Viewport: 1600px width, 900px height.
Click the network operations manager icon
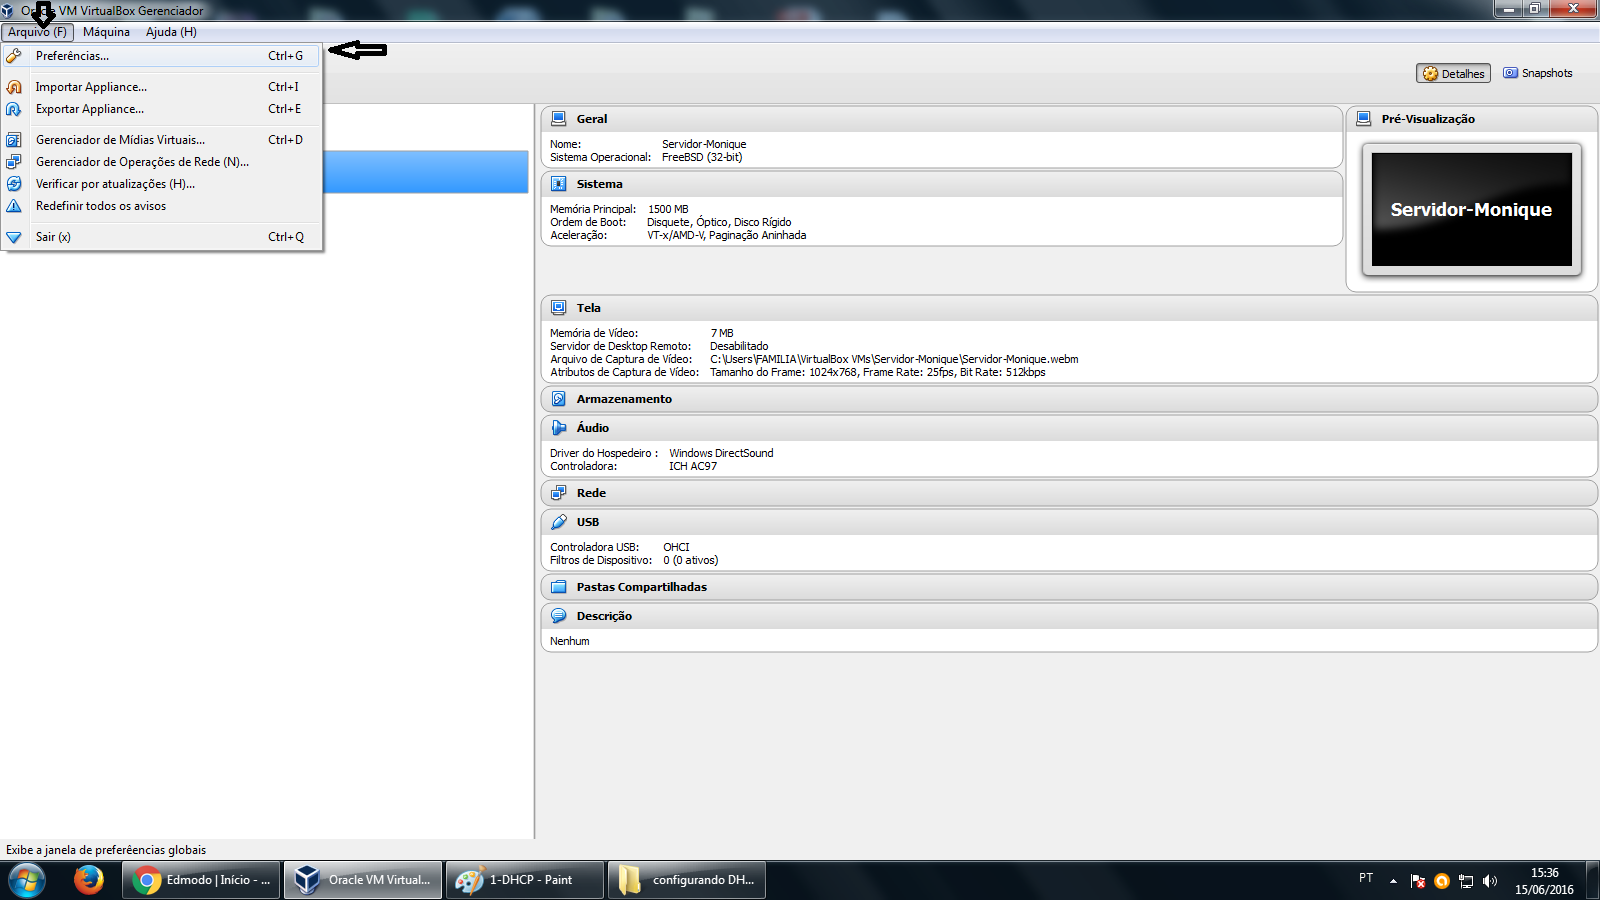14,162
